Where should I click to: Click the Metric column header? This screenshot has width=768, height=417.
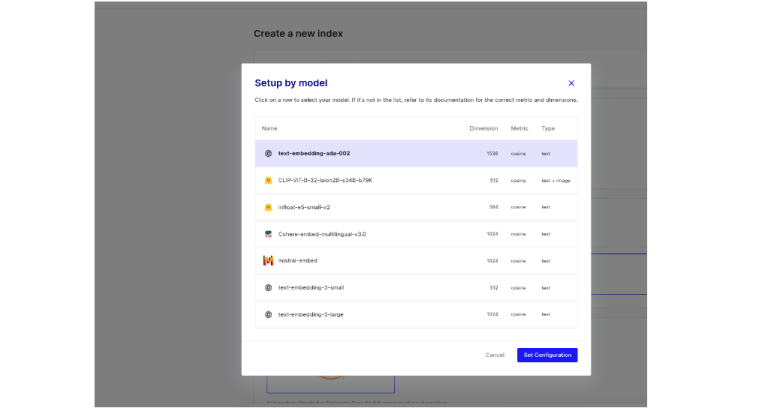point(519,128)
